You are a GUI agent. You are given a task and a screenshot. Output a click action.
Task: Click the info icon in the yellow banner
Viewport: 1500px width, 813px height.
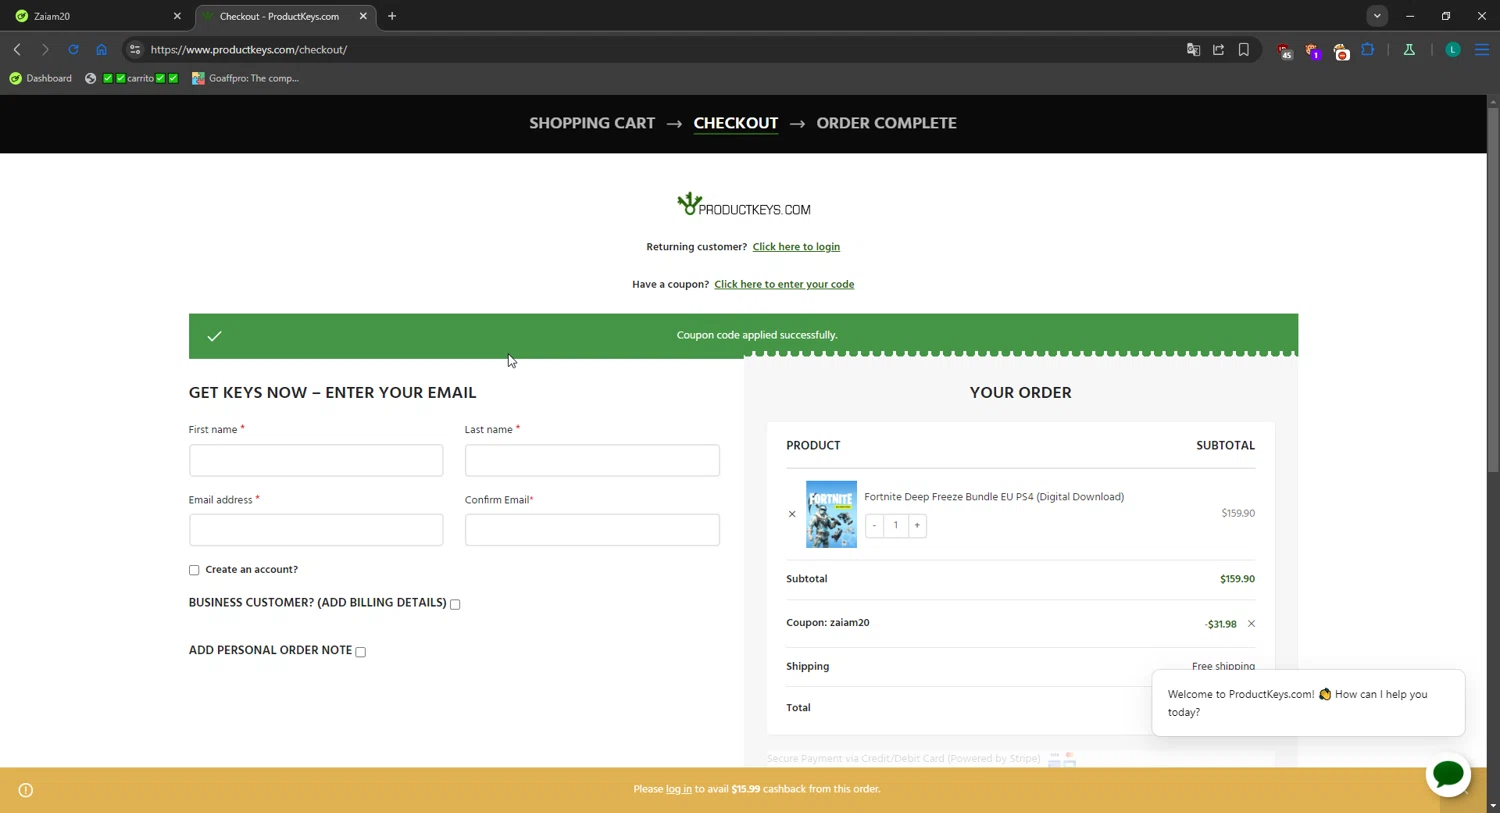click(26, 790)
